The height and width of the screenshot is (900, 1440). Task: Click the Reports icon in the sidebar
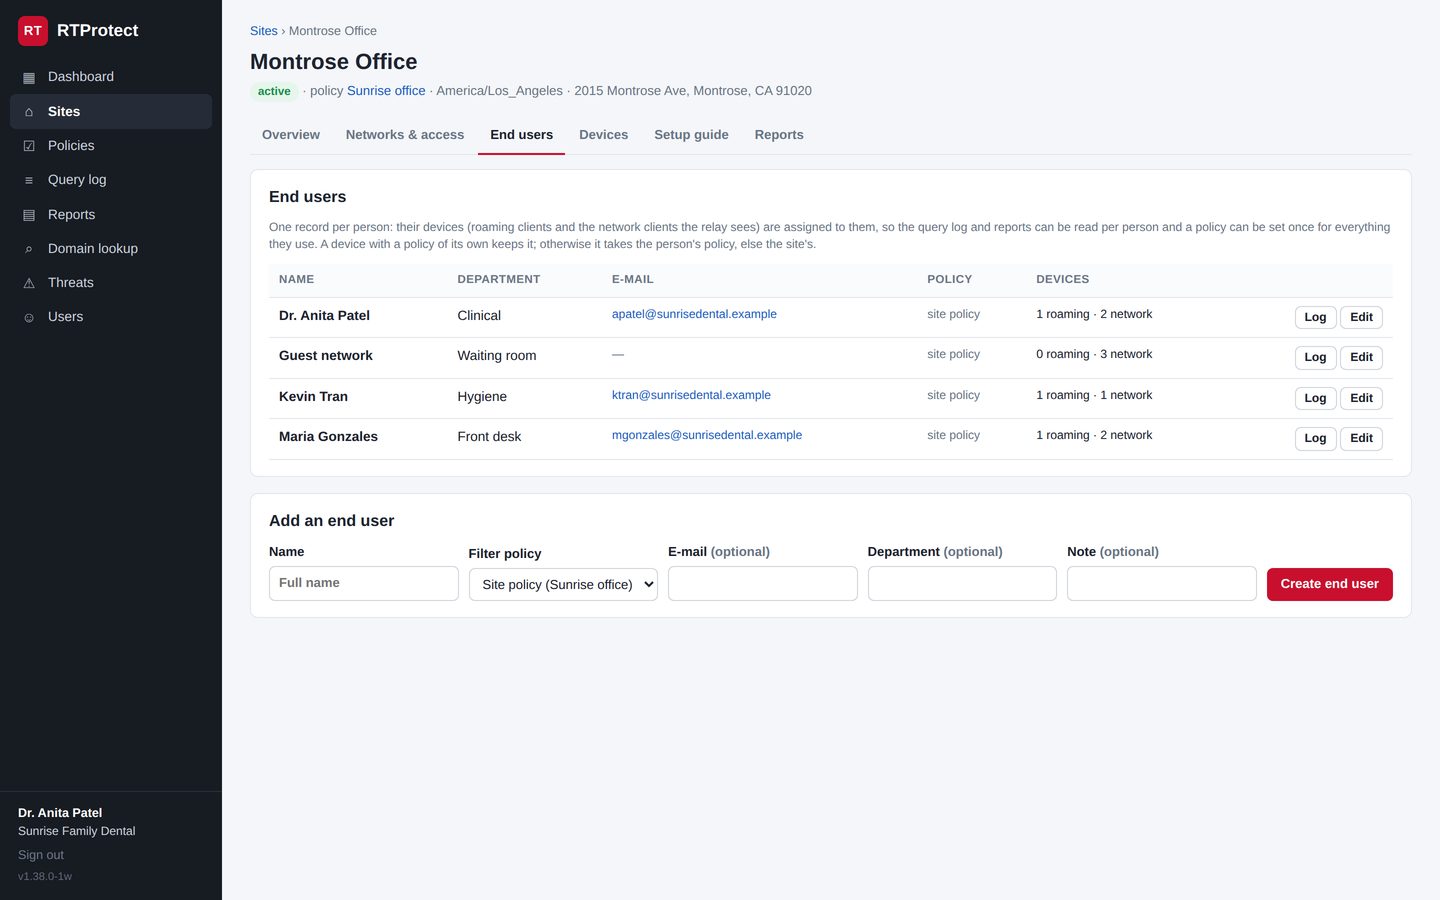[29, 215]
